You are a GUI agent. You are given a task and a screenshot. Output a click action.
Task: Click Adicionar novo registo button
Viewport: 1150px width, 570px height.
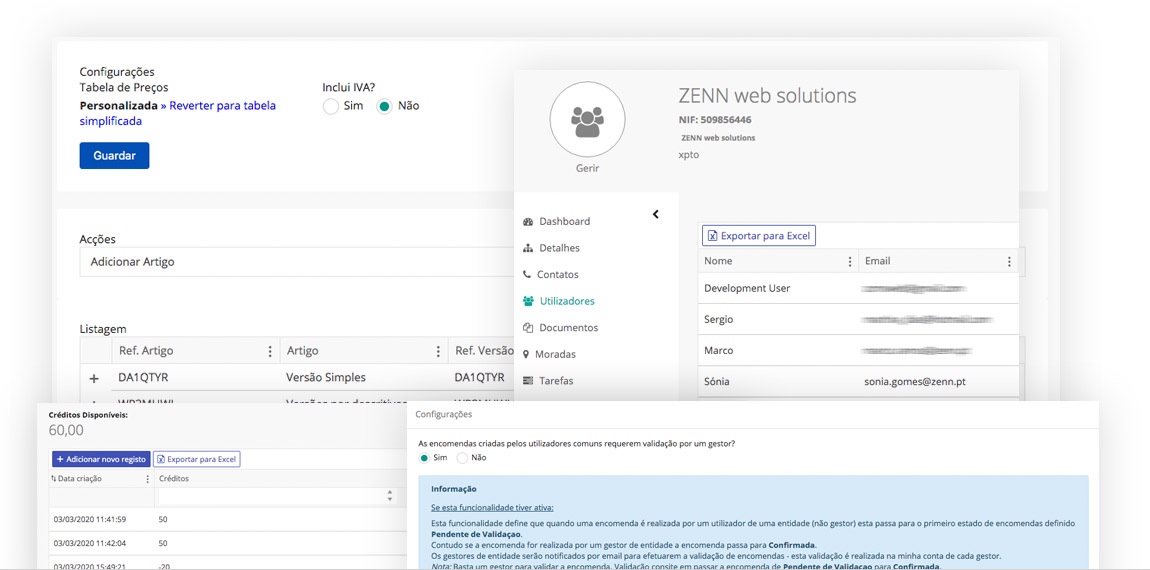[x=101, y=459]
